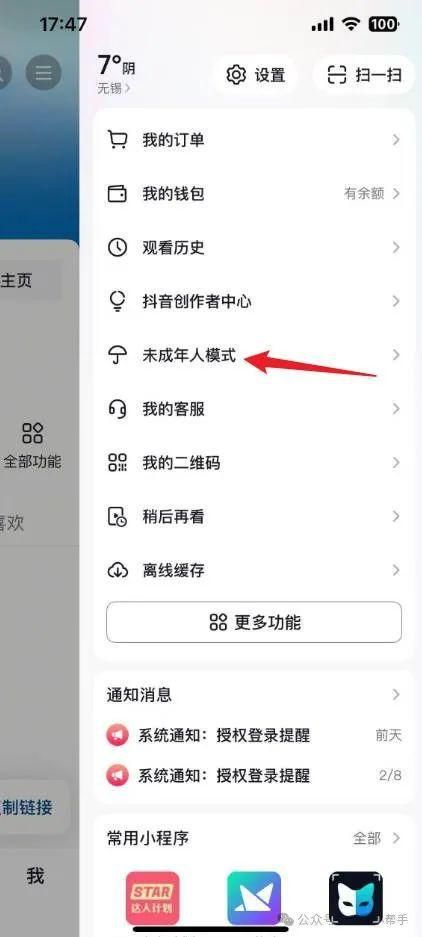Expand the 通知消息 chevron
Image resolution: width=422 pixels, height=937 pixels.
tap(396, 694)
